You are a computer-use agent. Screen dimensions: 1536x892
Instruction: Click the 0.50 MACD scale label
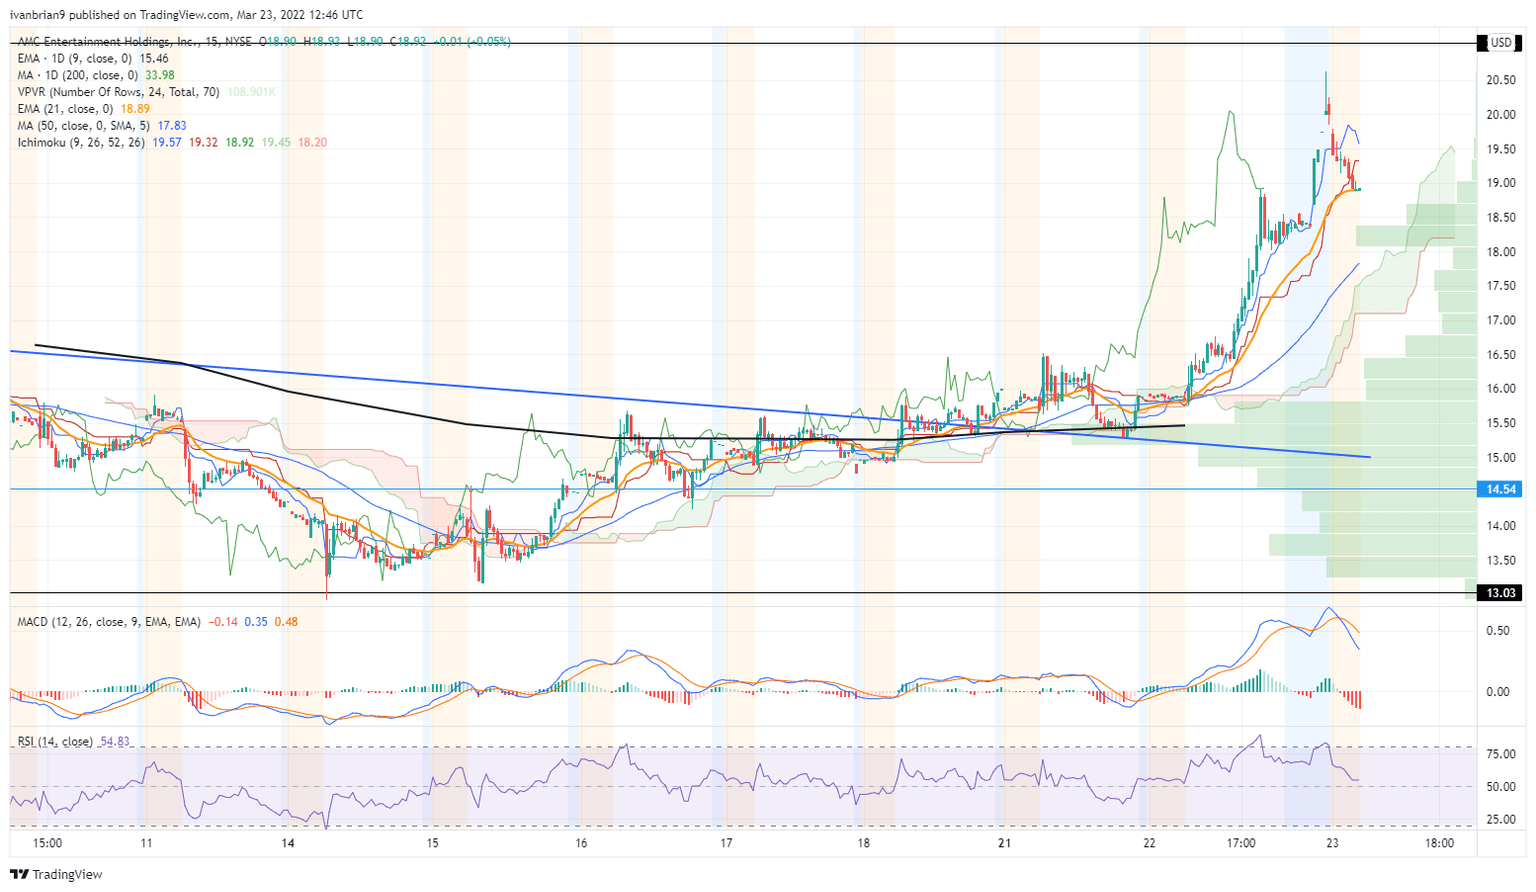[1497, 631]
